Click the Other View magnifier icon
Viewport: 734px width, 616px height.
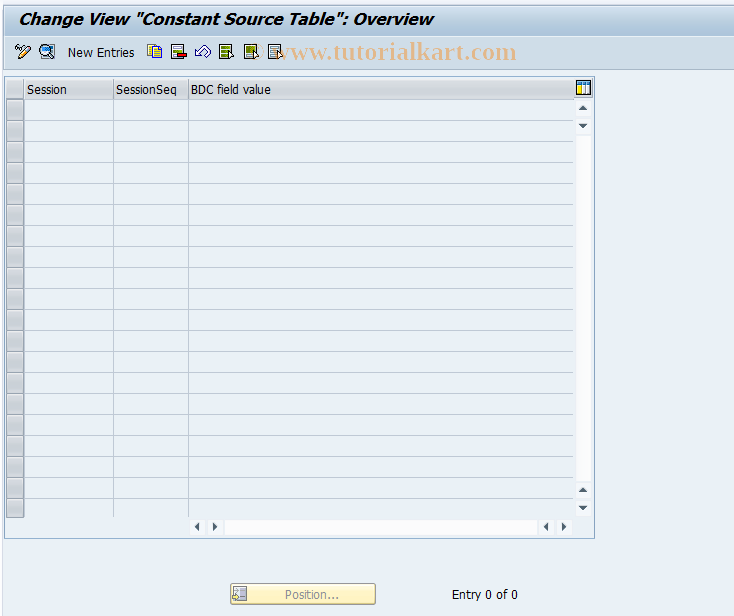47,51
